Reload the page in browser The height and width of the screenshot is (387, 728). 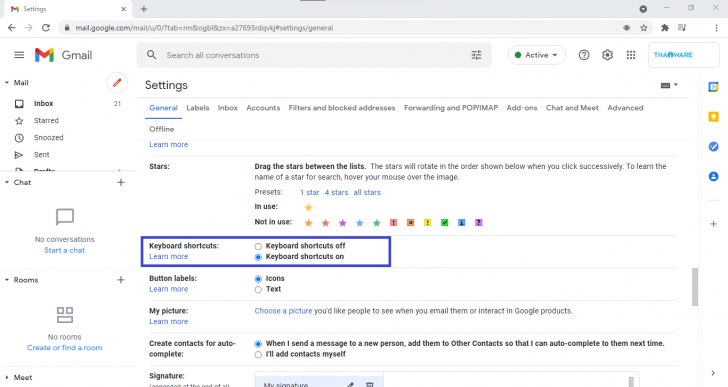(x=46, y=28)
